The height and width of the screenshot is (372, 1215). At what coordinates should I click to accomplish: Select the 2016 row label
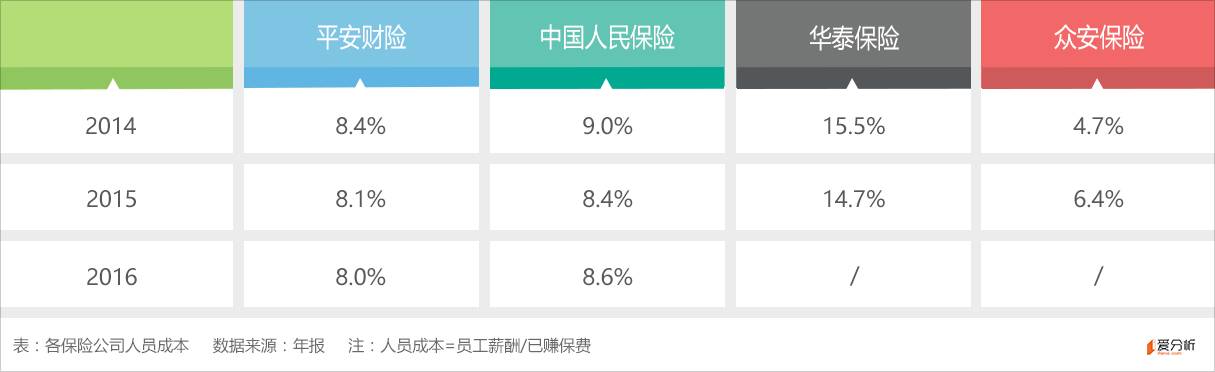[110, 277]
